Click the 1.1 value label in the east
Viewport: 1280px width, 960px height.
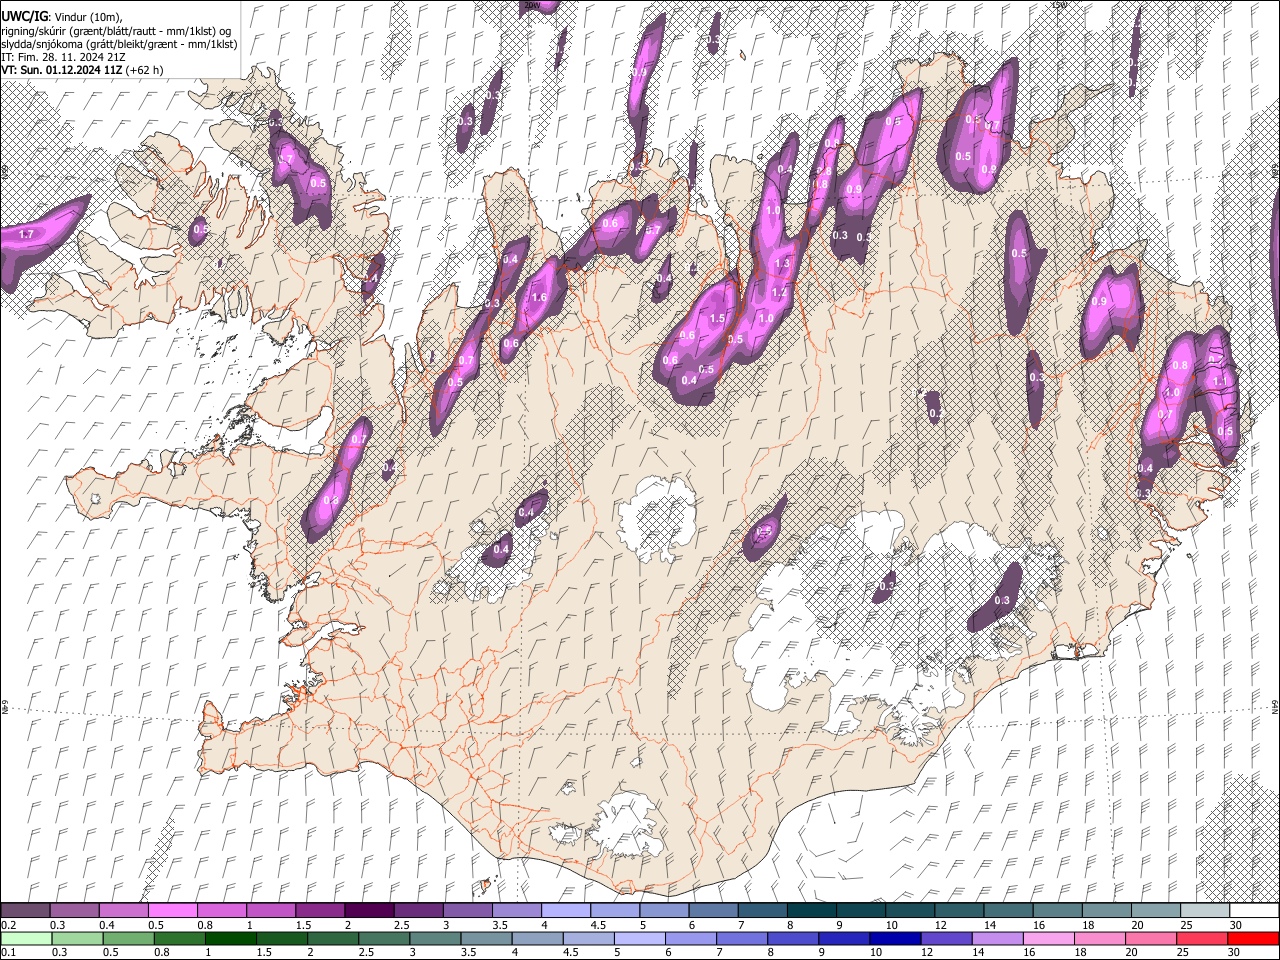click(1219, 382)
